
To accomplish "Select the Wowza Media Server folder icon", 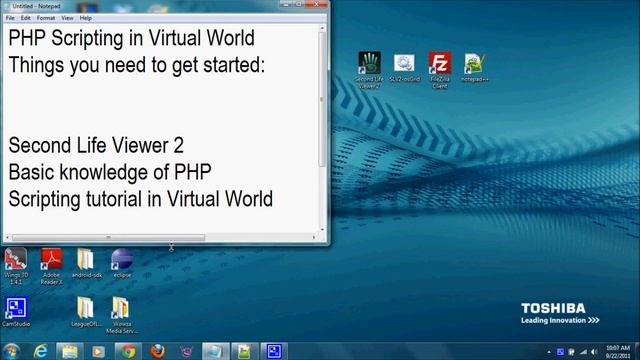I will click(122, 315).
